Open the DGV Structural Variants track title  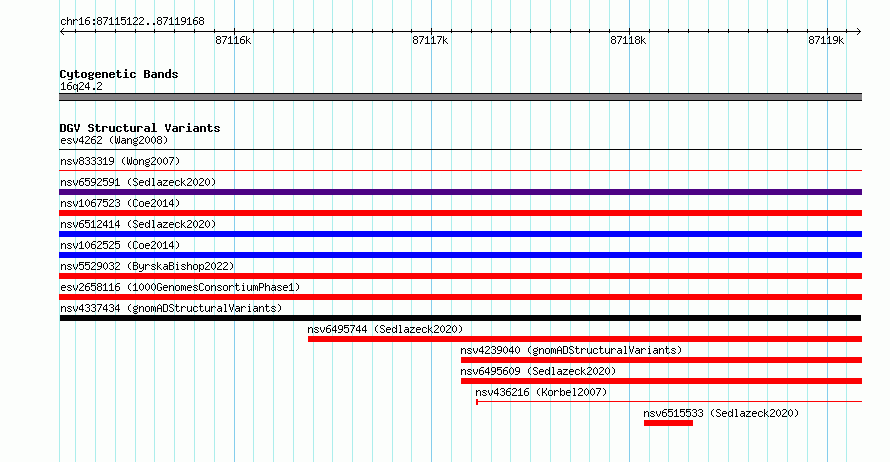click(x=140, y=128)
